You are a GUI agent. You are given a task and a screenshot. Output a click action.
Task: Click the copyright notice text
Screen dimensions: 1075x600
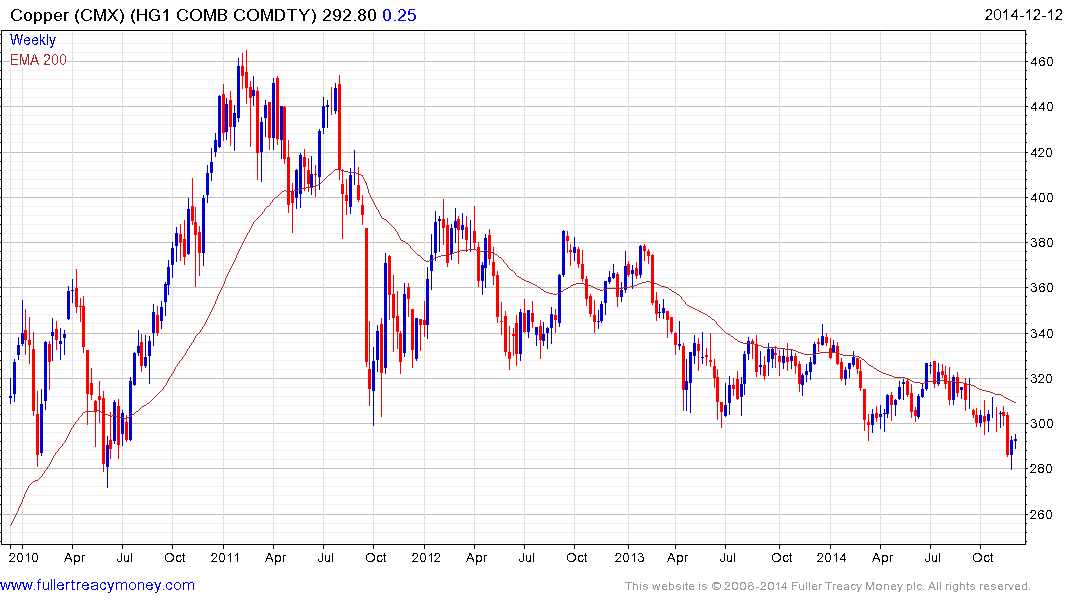pos(828,586)
